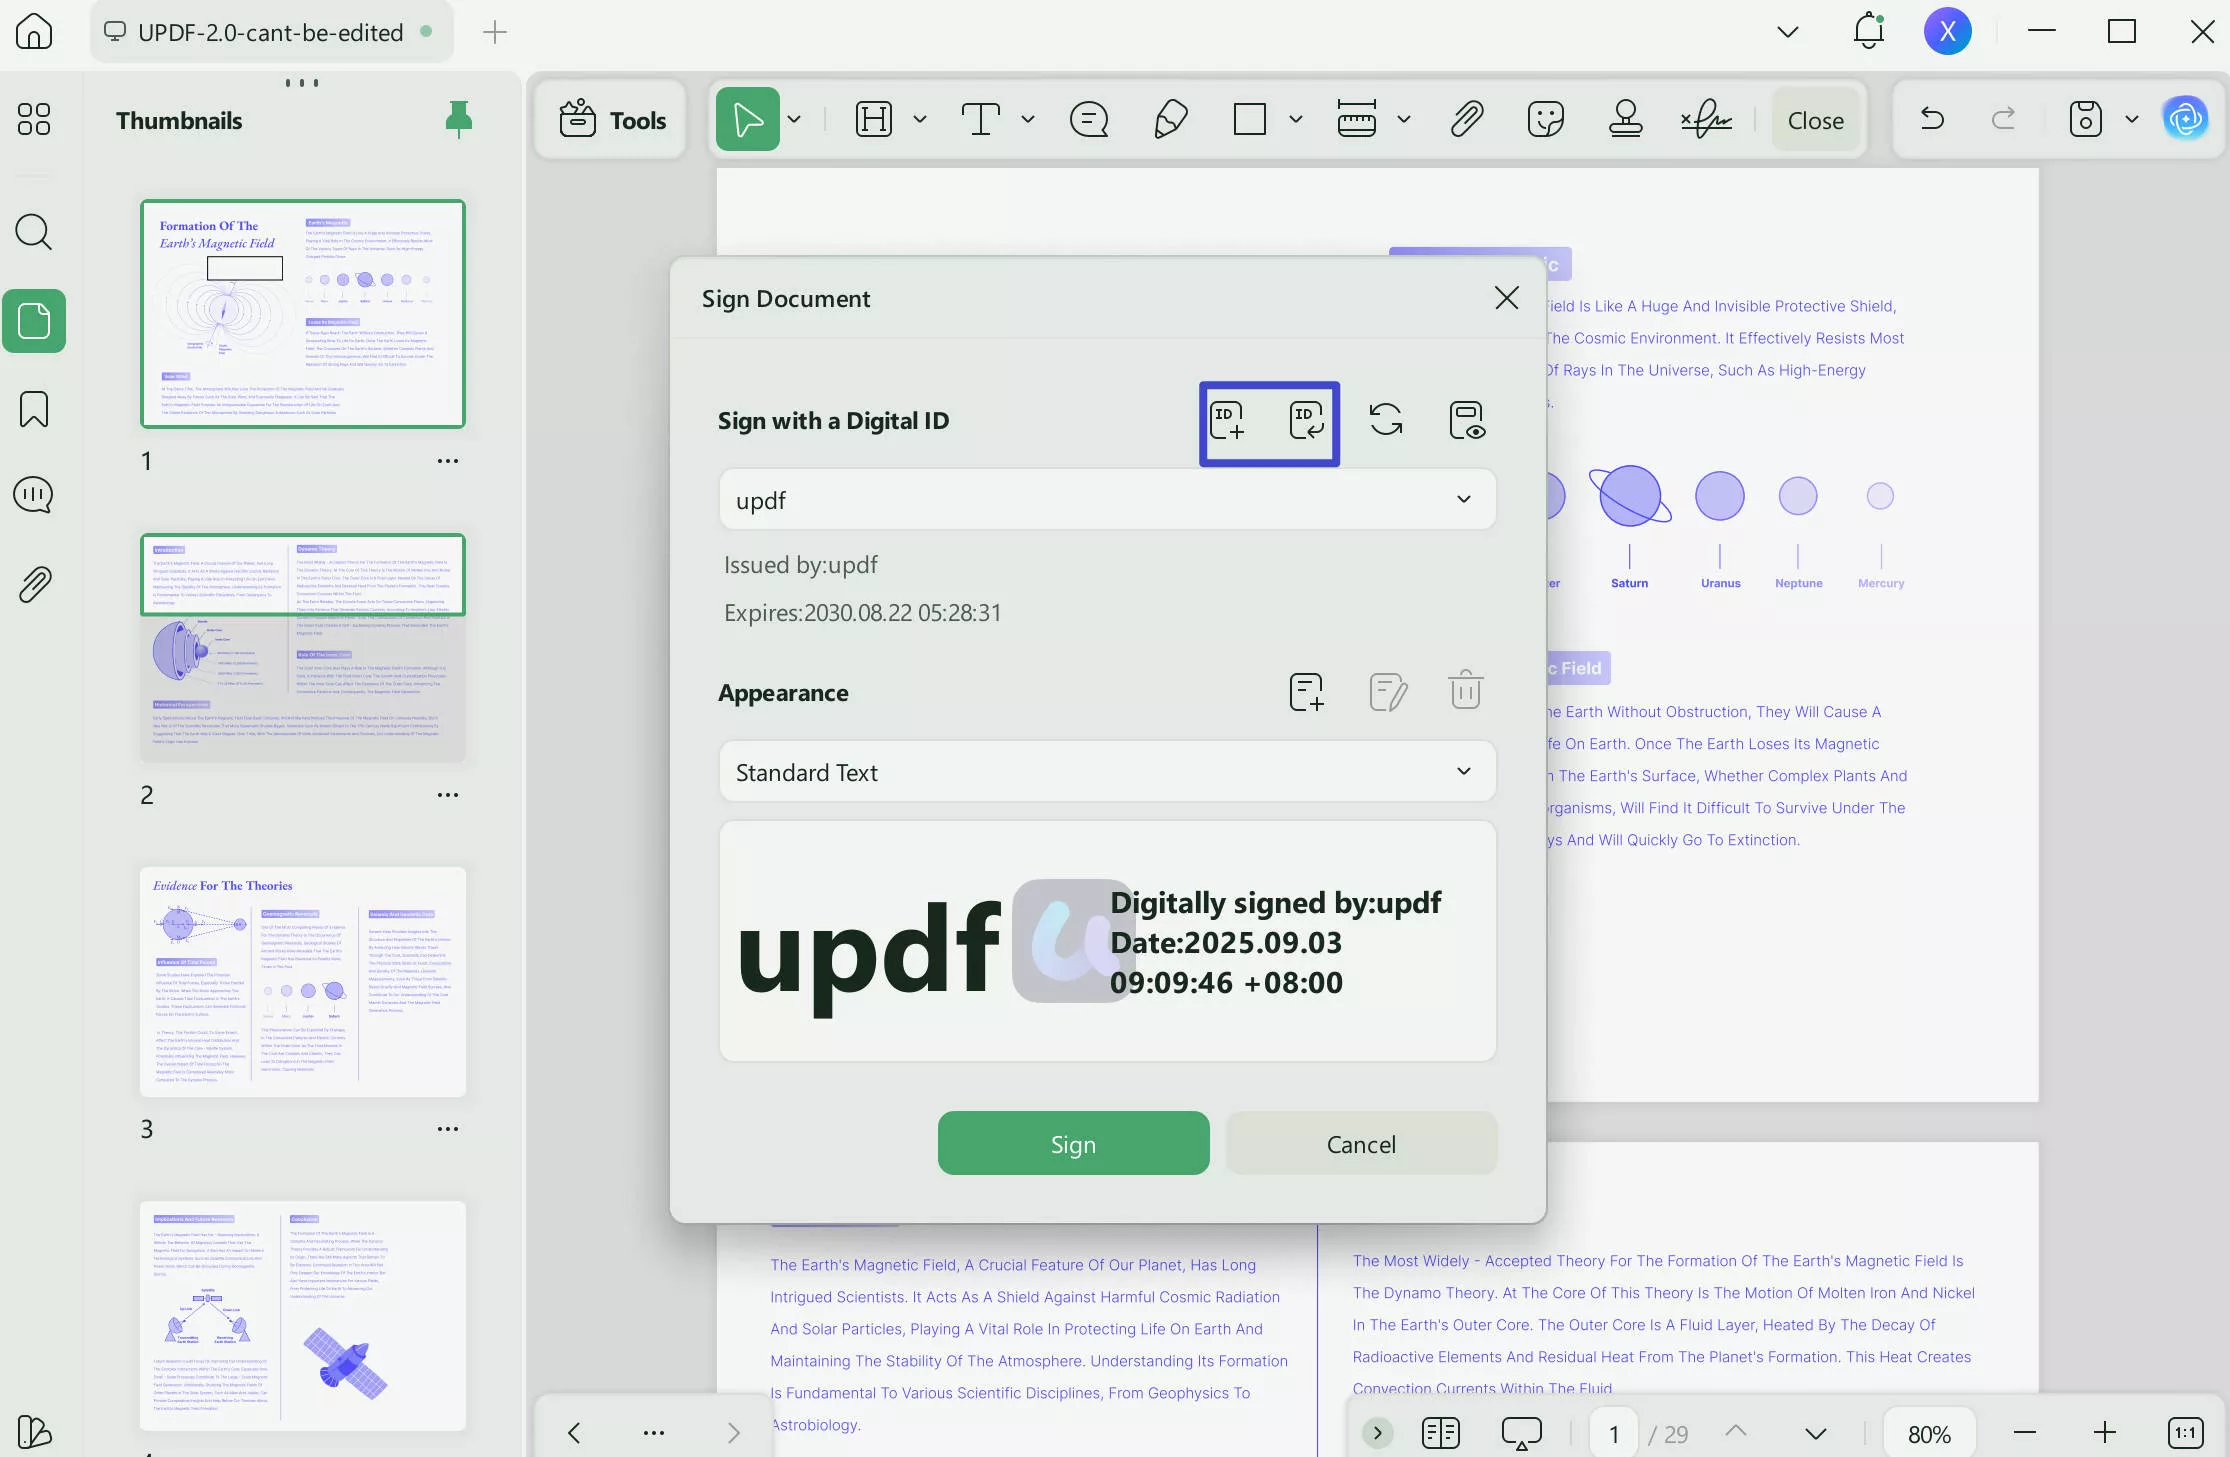
Task: Open page 1 thumbnail options menu
Action: click(448, 461)
